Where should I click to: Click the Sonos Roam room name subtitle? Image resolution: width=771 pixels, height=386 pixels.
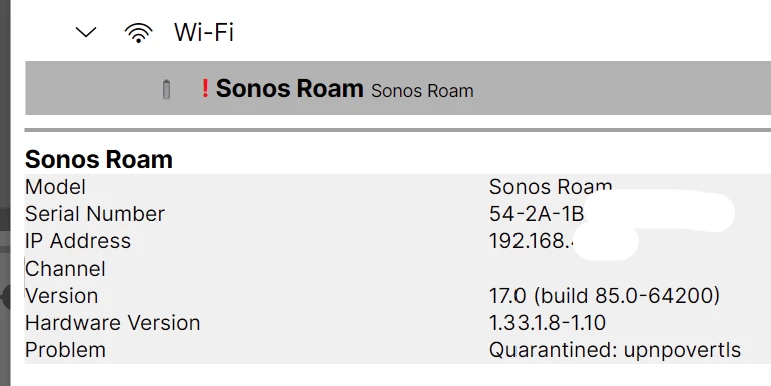tap(422, 91)
